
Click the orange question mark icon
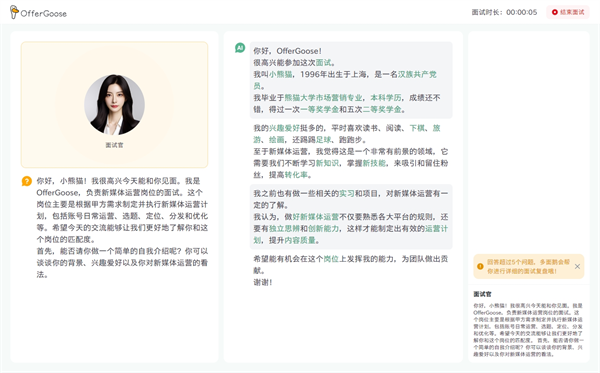pos(26,181)
